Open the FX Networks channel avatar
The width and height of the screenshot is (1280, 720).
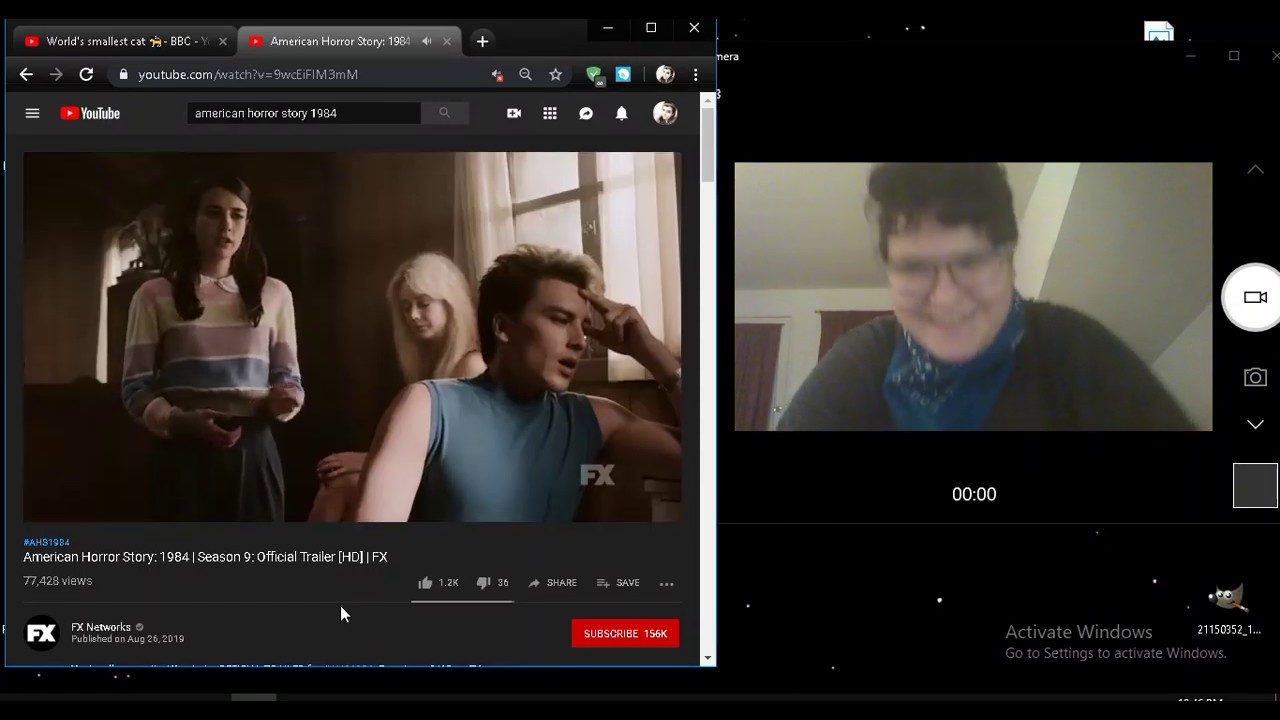(41, 633)
